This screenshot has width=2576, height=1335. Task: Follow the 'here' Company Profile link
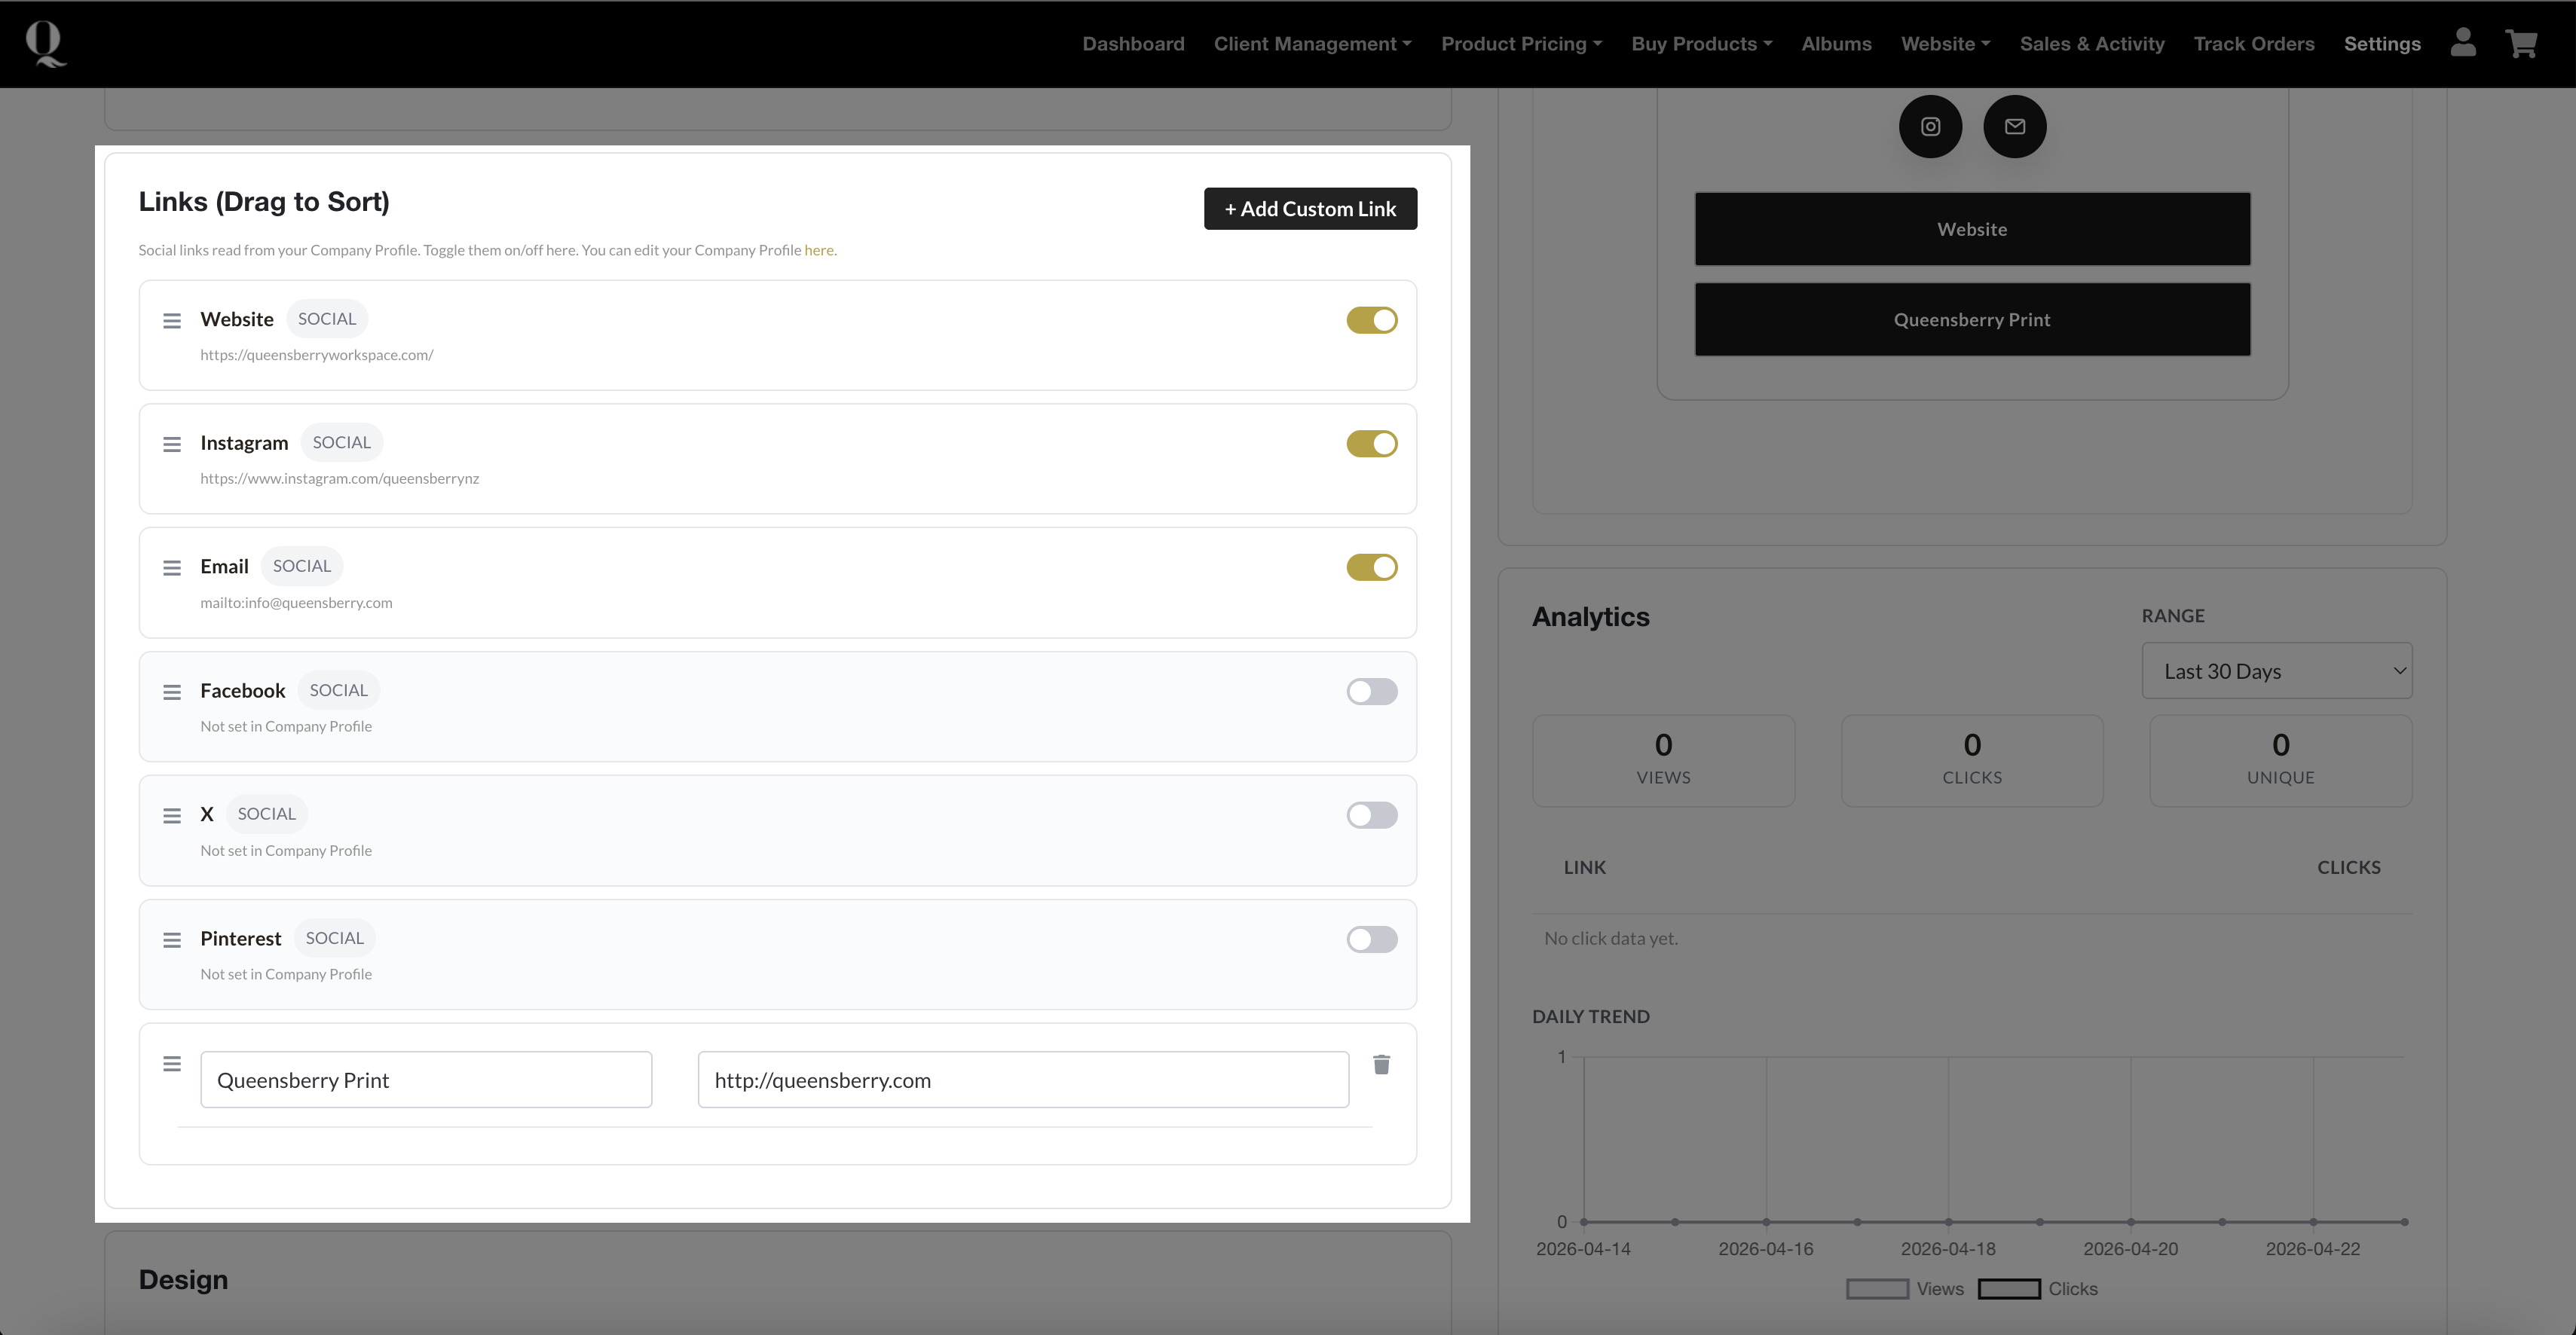(818, 250)
